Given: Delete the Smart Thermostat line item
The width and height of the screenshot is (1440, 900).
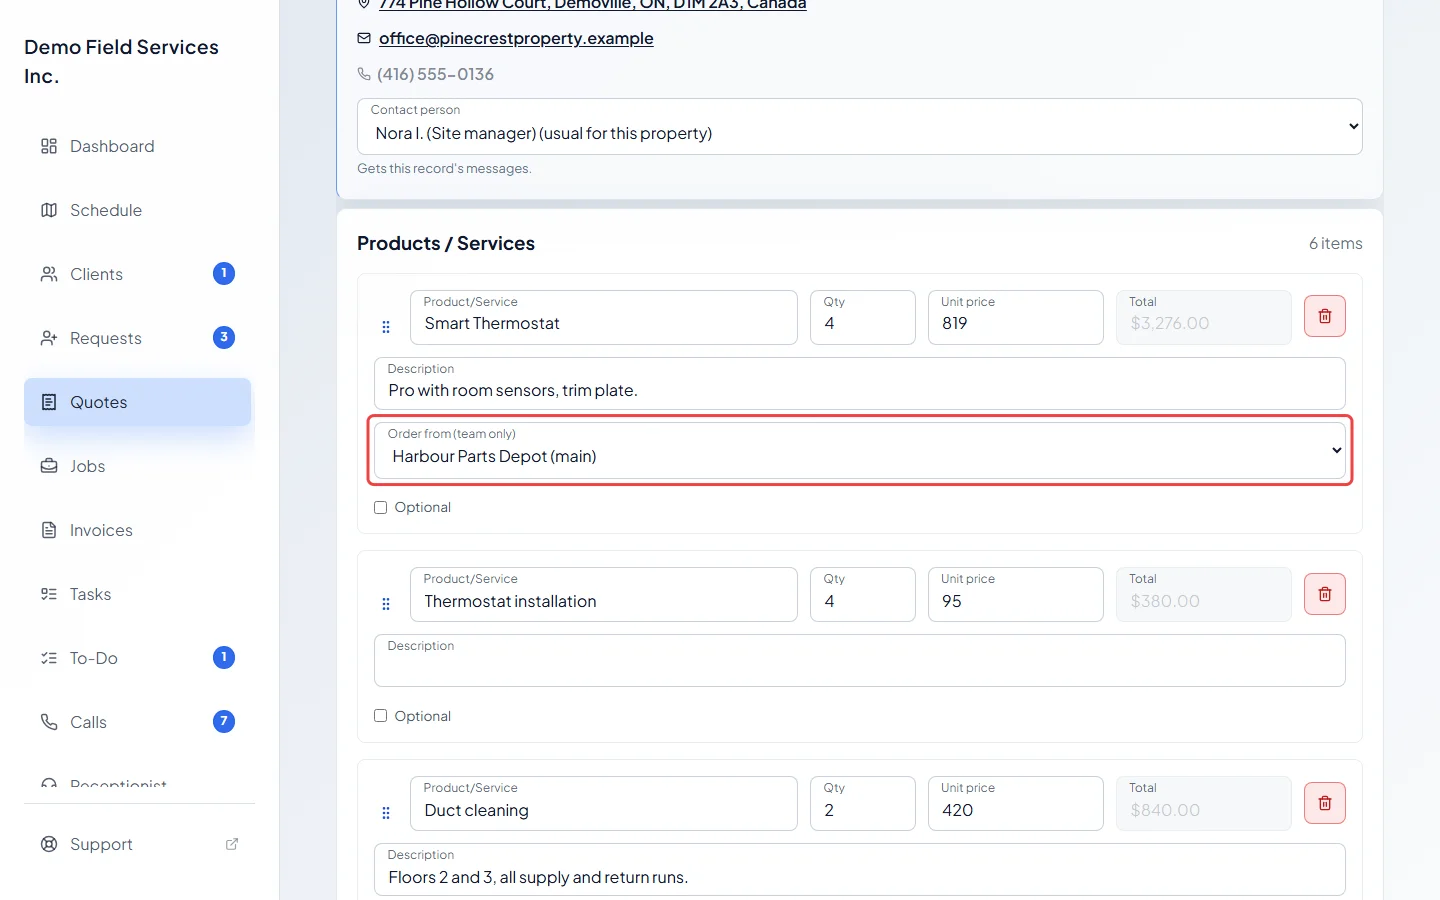Looking at the screenshot, I should pos(1324,316).
